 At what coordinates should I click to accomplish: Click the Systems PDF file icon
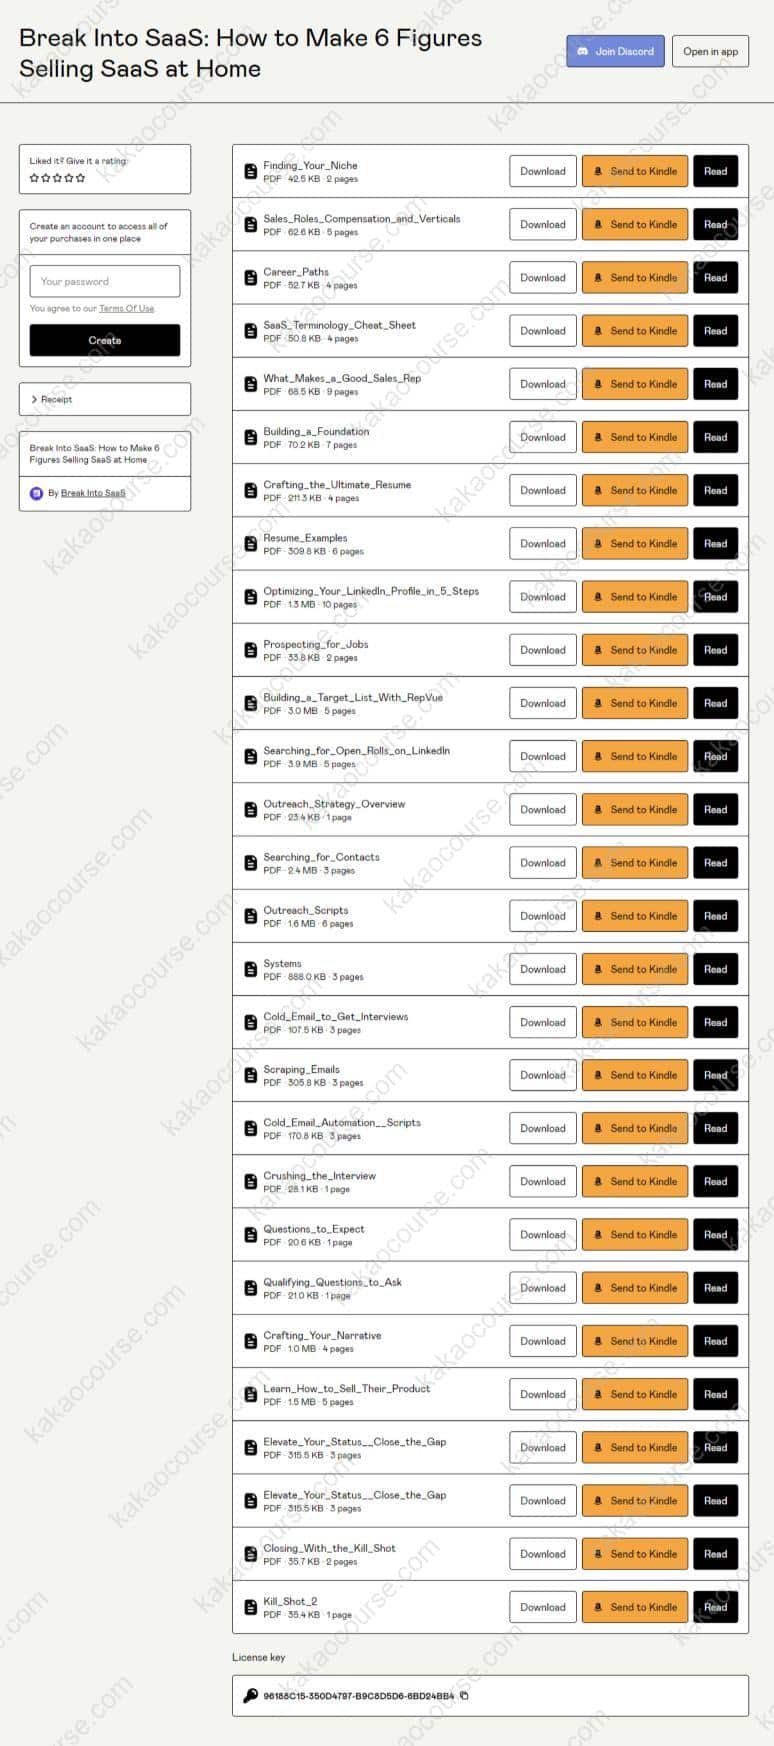[x=250, y=969]
